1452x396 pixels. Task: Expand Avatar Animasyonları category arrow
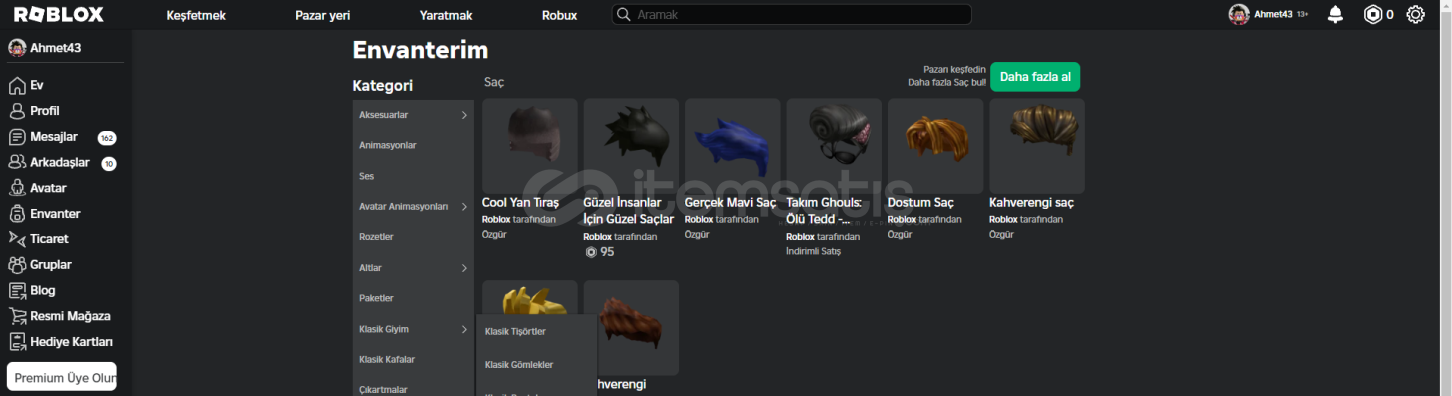click(464, 207)
